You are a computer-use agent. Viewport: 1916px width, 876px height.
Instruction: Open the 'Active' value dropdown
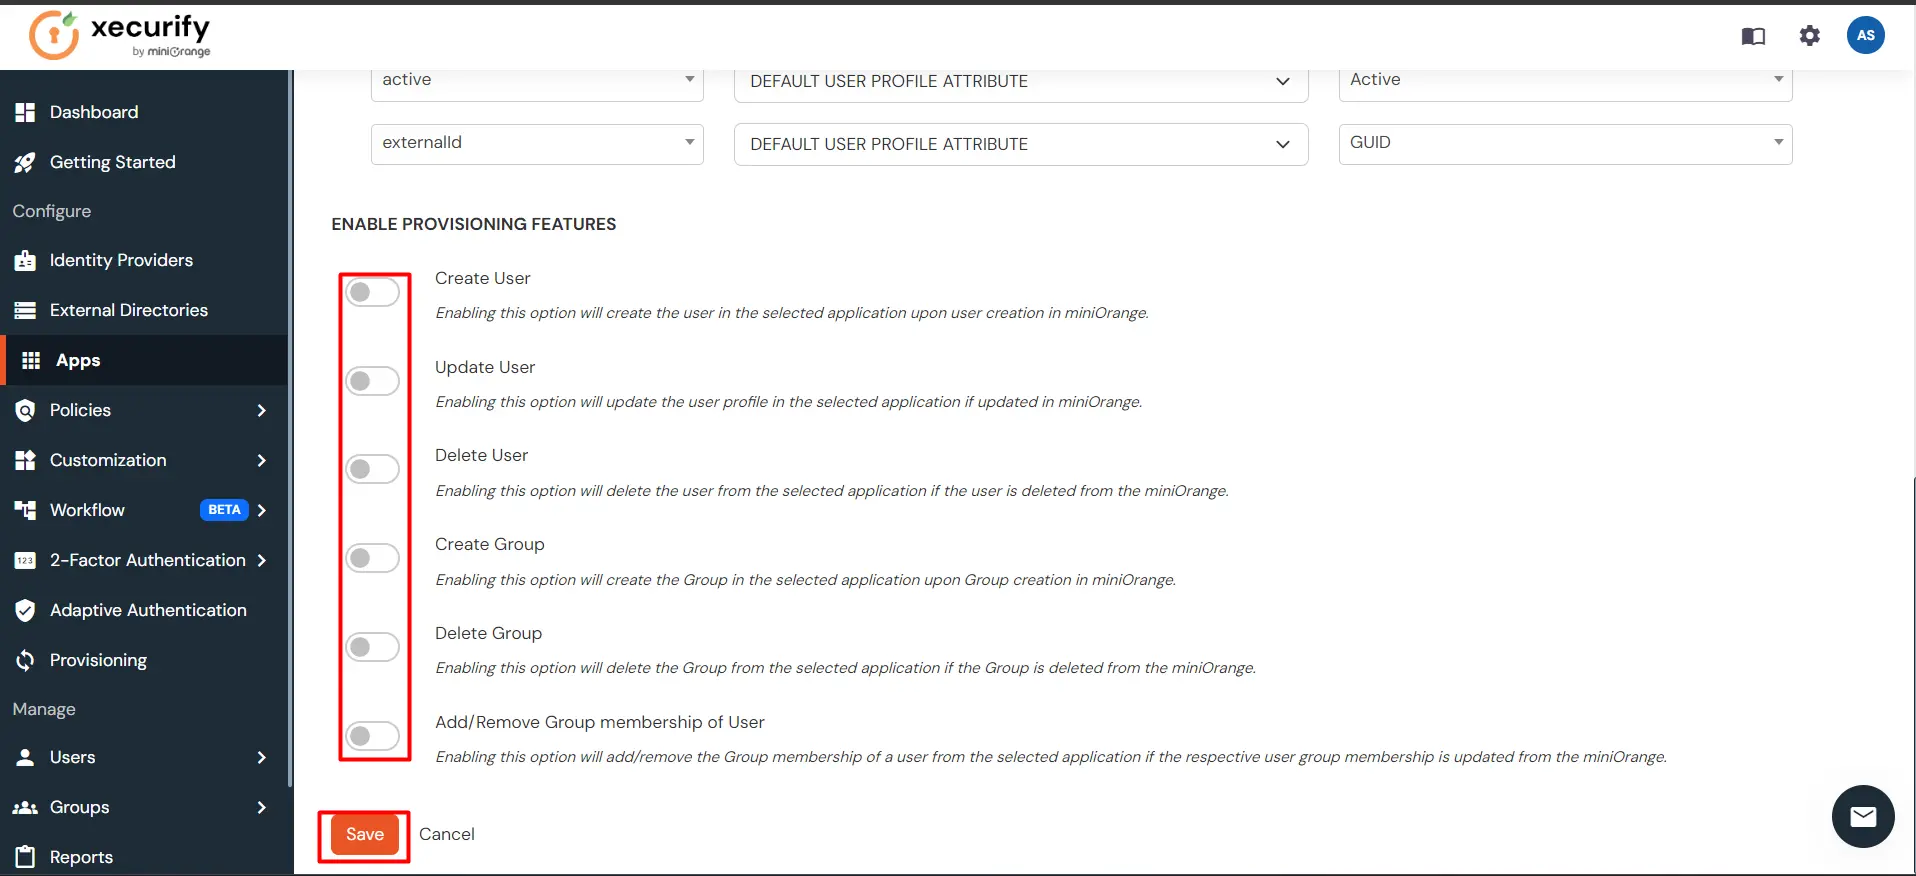(1565, 81)
